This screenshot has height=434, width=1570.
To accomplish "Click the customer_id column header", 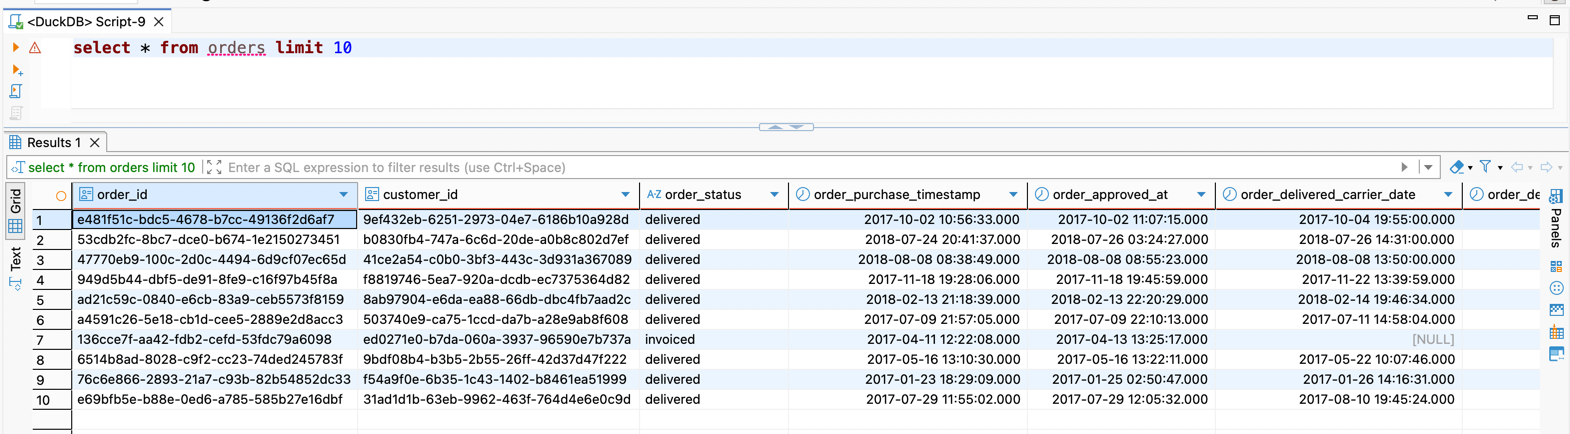I will [420, 195].
